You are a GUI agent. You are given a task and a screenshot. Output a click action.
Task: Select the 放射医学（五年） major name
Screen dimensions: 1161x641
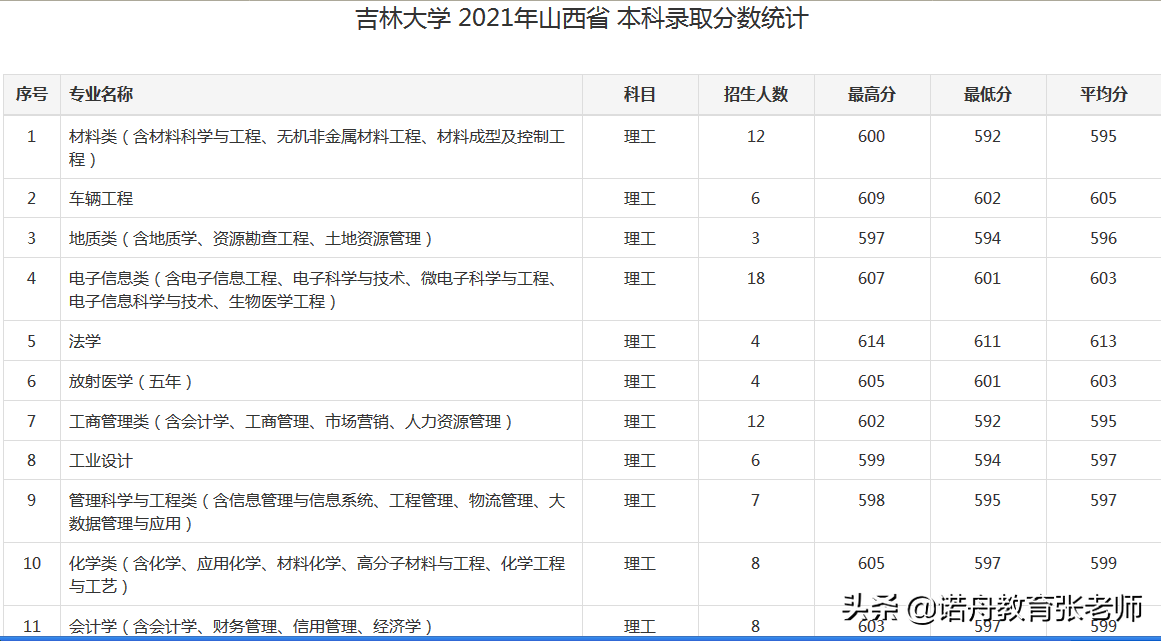coord(133,381)
